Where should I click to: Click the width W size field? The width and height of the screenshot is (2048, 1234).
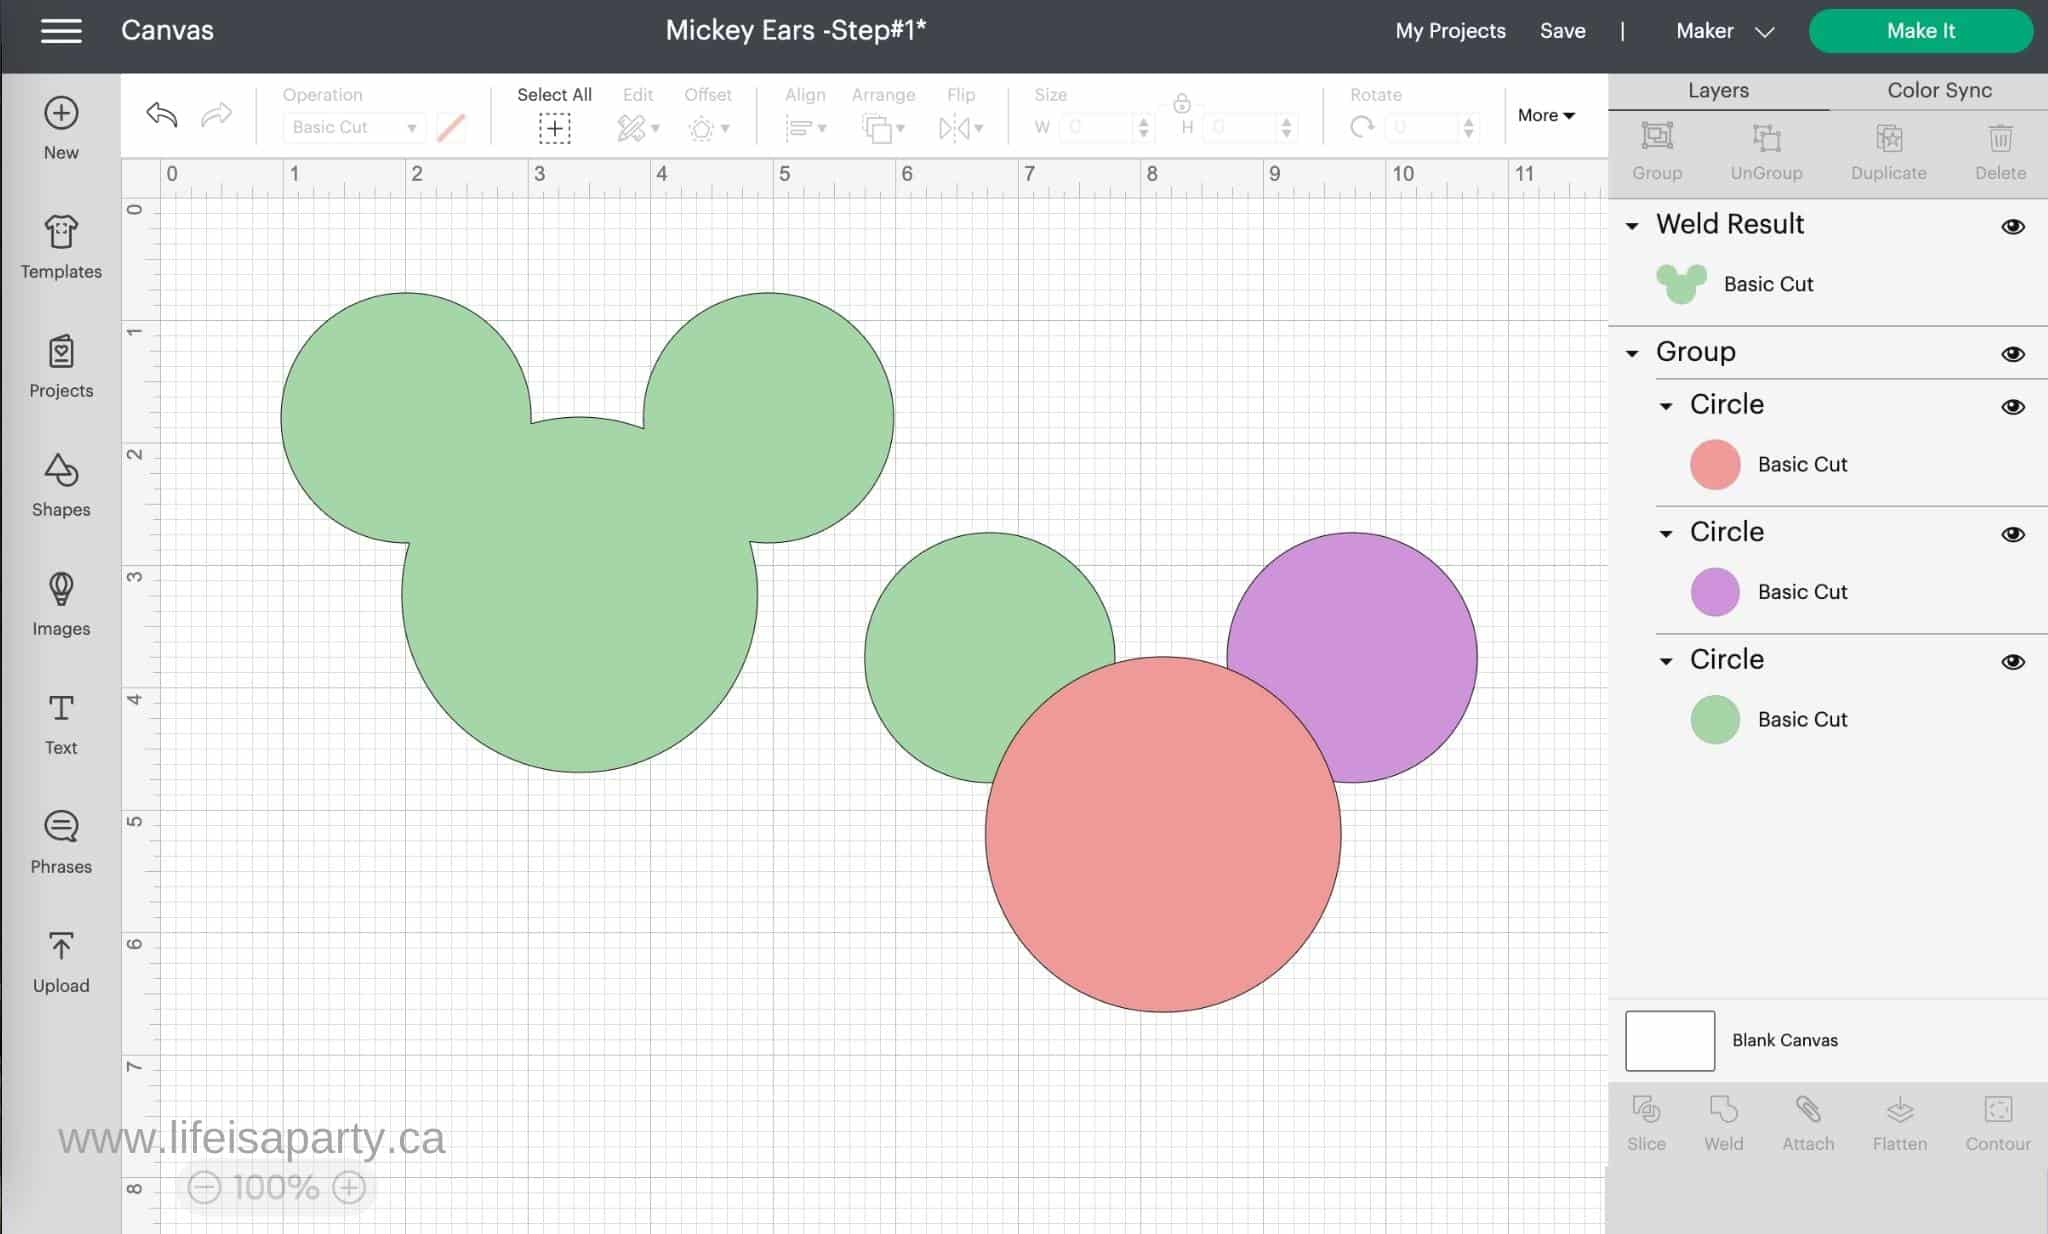[x=1108, y=127]
